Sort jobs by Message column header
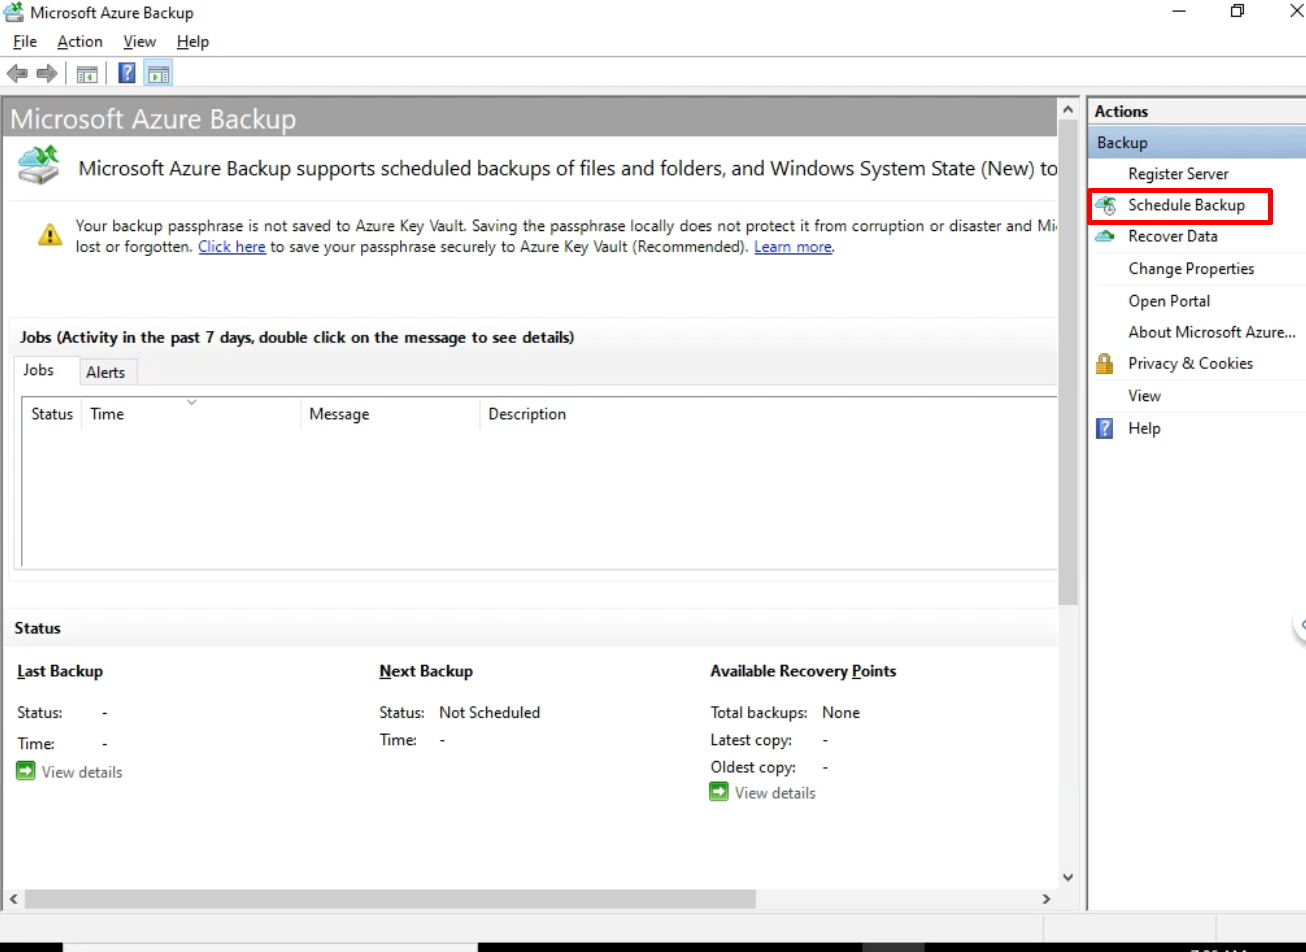The height and width of the screenshot is (952, 1306). coord(390,414)
